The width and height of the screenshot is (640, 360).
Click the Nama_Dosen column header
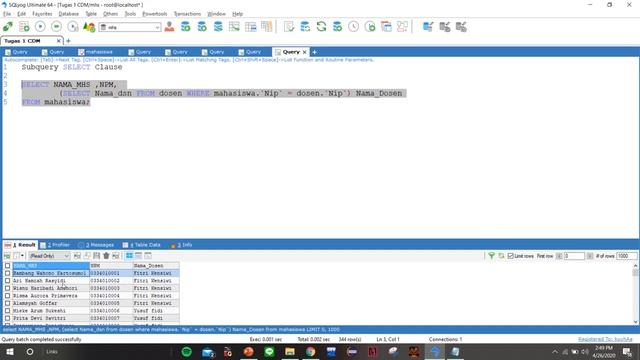click(156, 266)
